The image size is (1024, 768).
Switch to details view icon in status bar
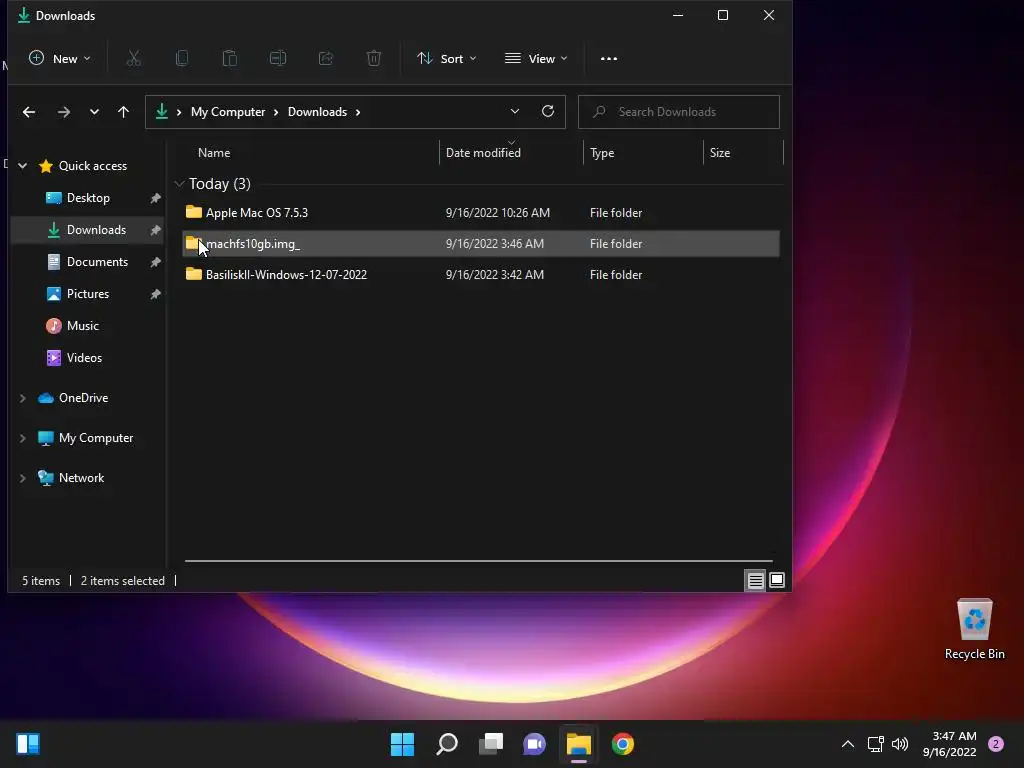click(x=756, y=581)
